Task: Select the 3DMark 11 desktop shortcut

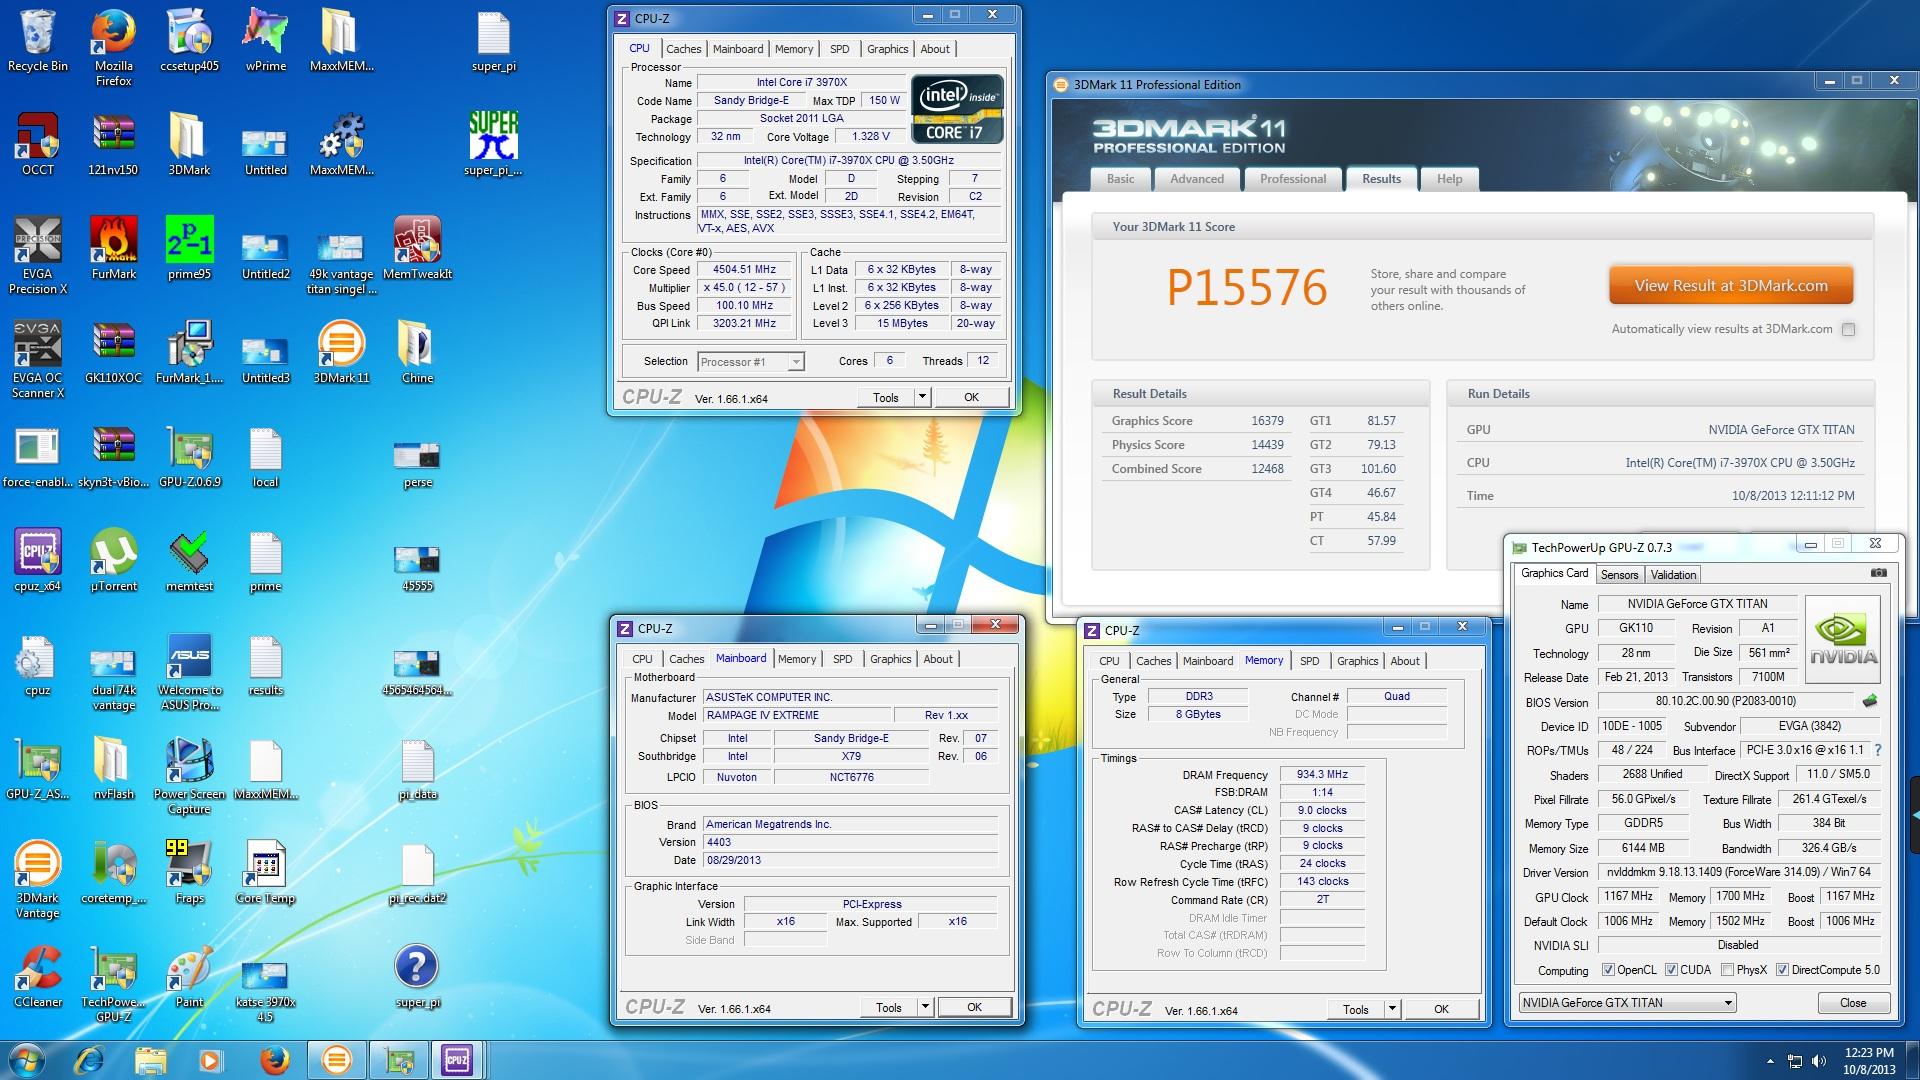Action: pyautogui.click(x=341, y=353)
